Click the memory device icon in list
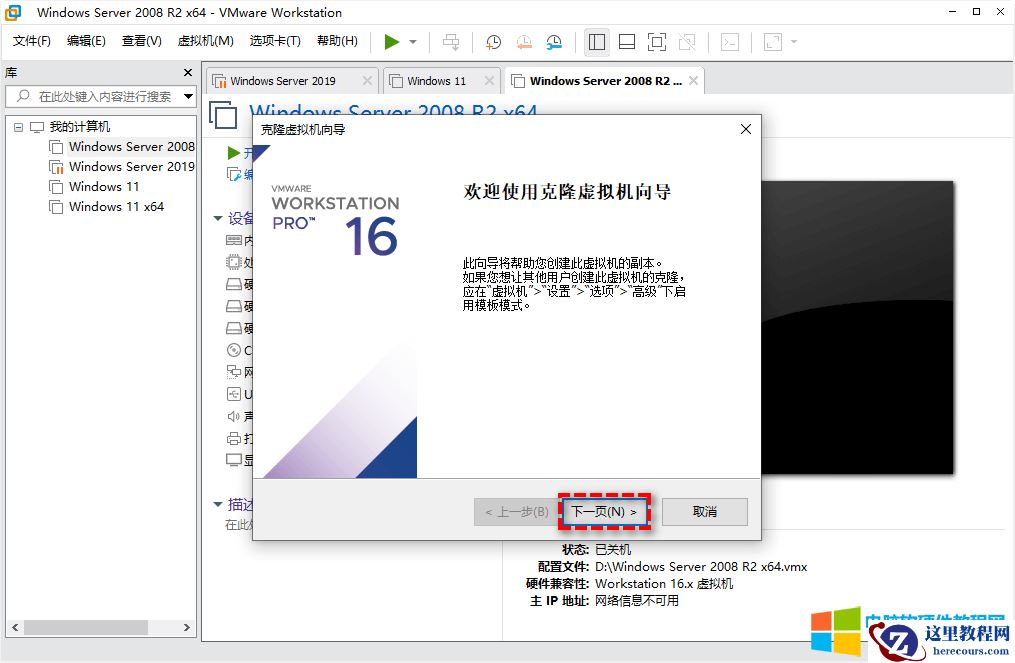The height and width of the screenshot is (663, 1015). [x=234, y=240]
